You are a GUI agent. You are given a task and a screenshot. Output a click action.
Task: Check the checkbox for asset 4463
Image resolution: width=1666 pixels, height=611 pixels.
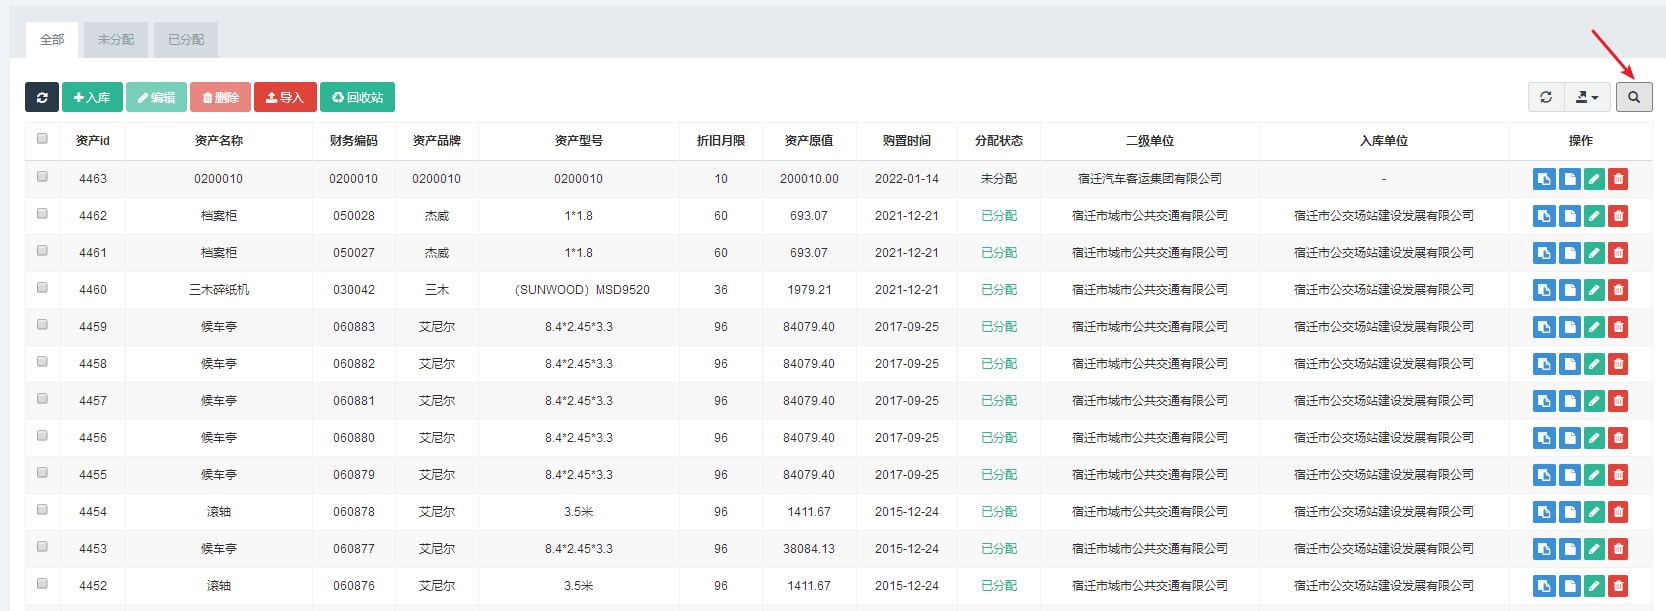pos(42,177)
